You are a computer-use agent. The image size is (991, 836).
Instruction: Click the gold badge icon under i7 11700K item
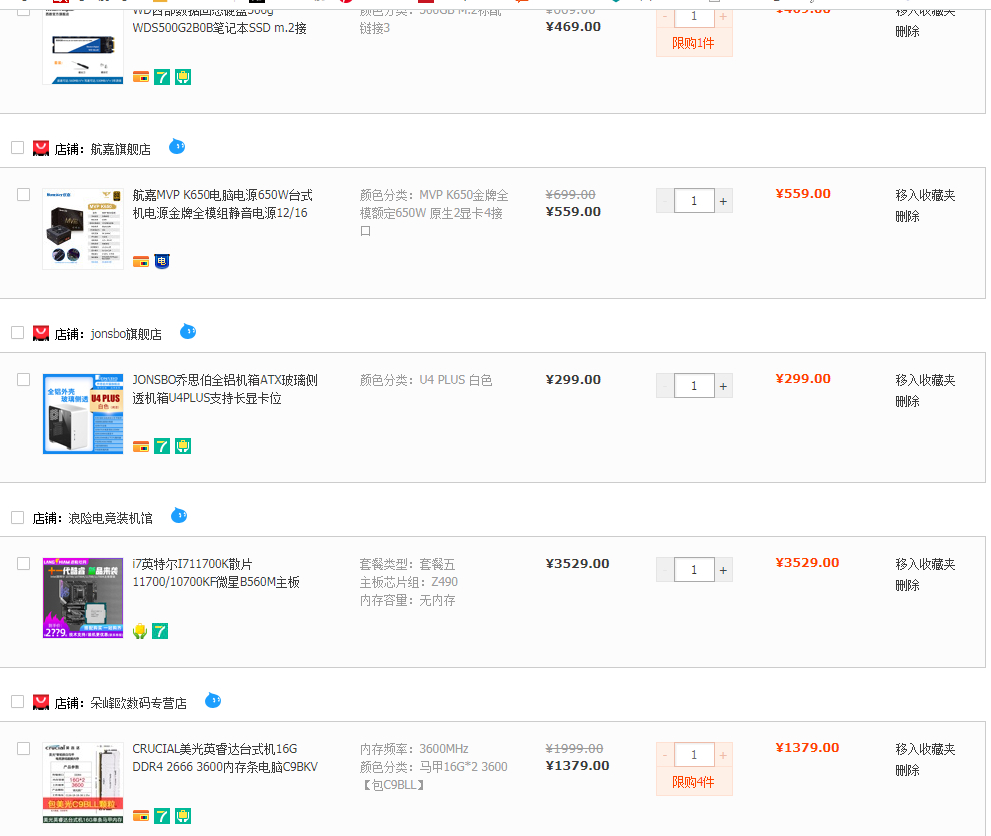click(x=140, y=631)
